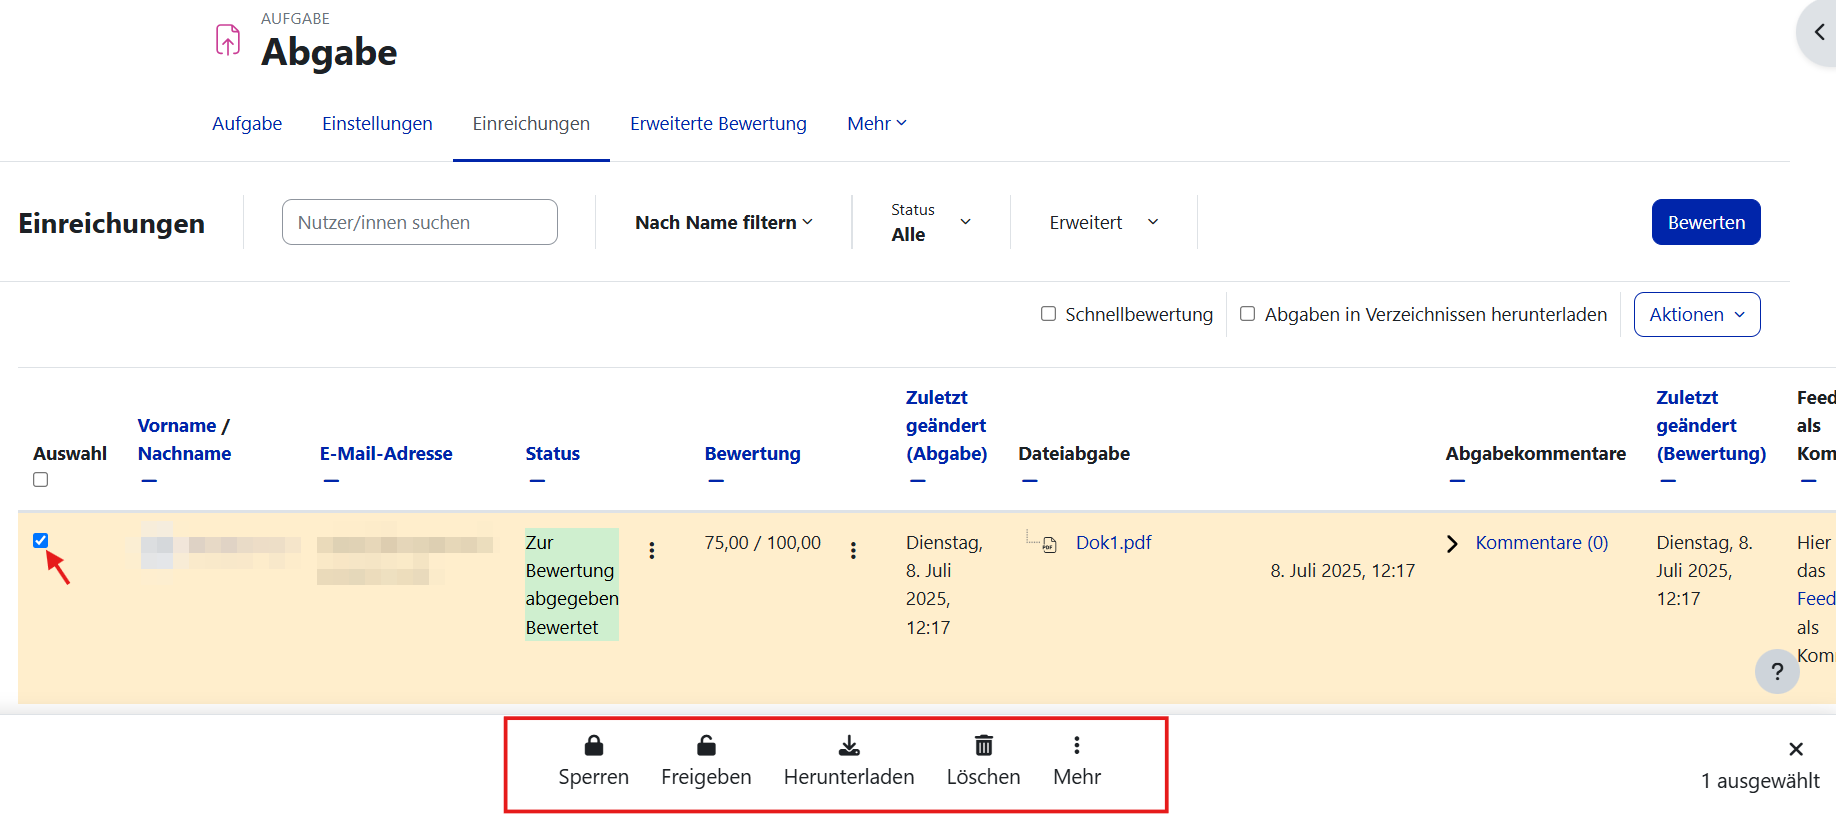
Task: Click the Löschen trash icon
Action: [x=983, y=746]
